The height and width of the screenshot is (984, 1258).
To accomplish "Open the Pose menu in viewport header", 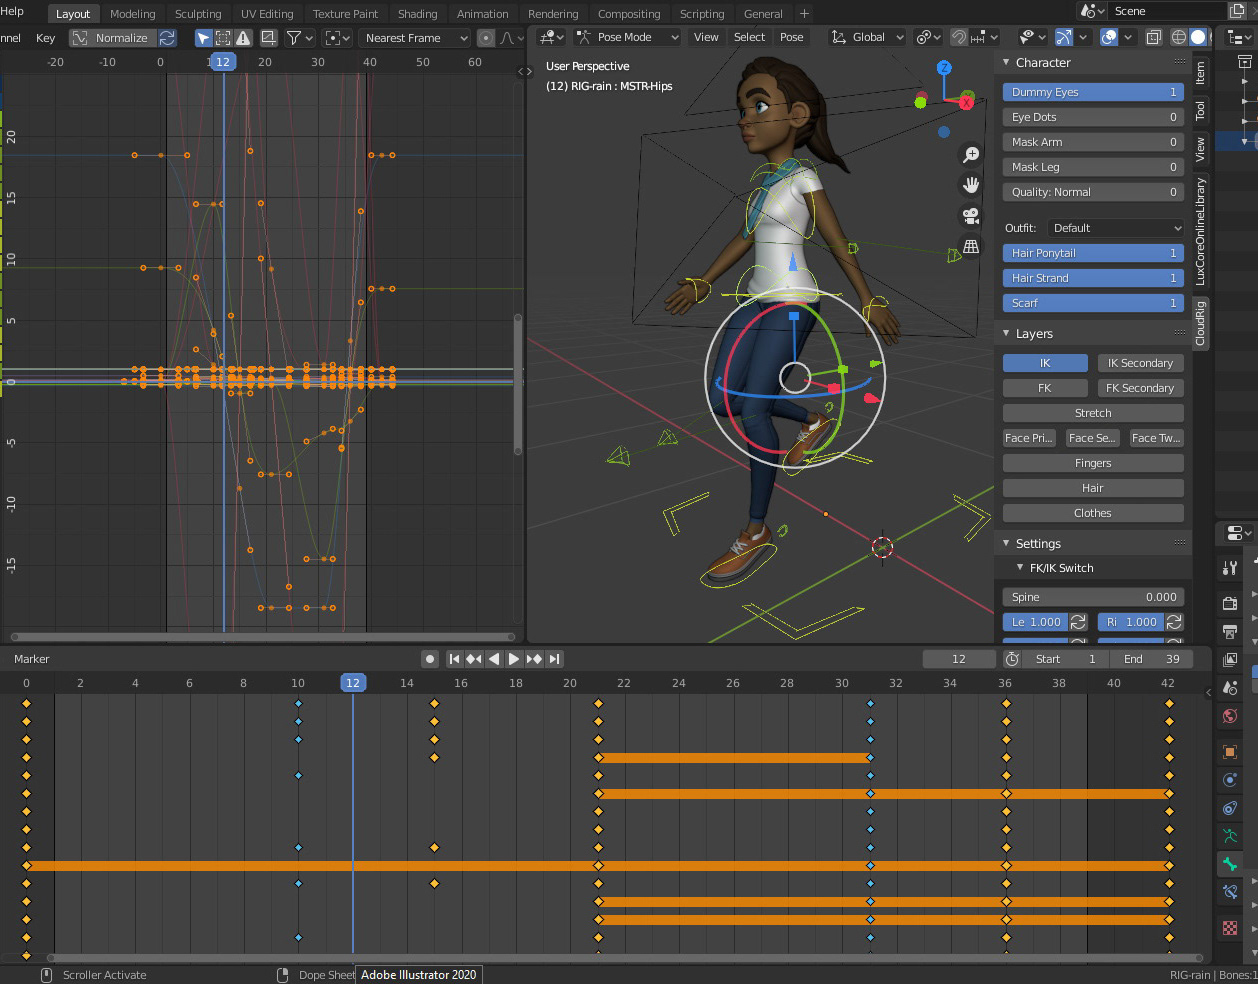I will pos(792,37).
